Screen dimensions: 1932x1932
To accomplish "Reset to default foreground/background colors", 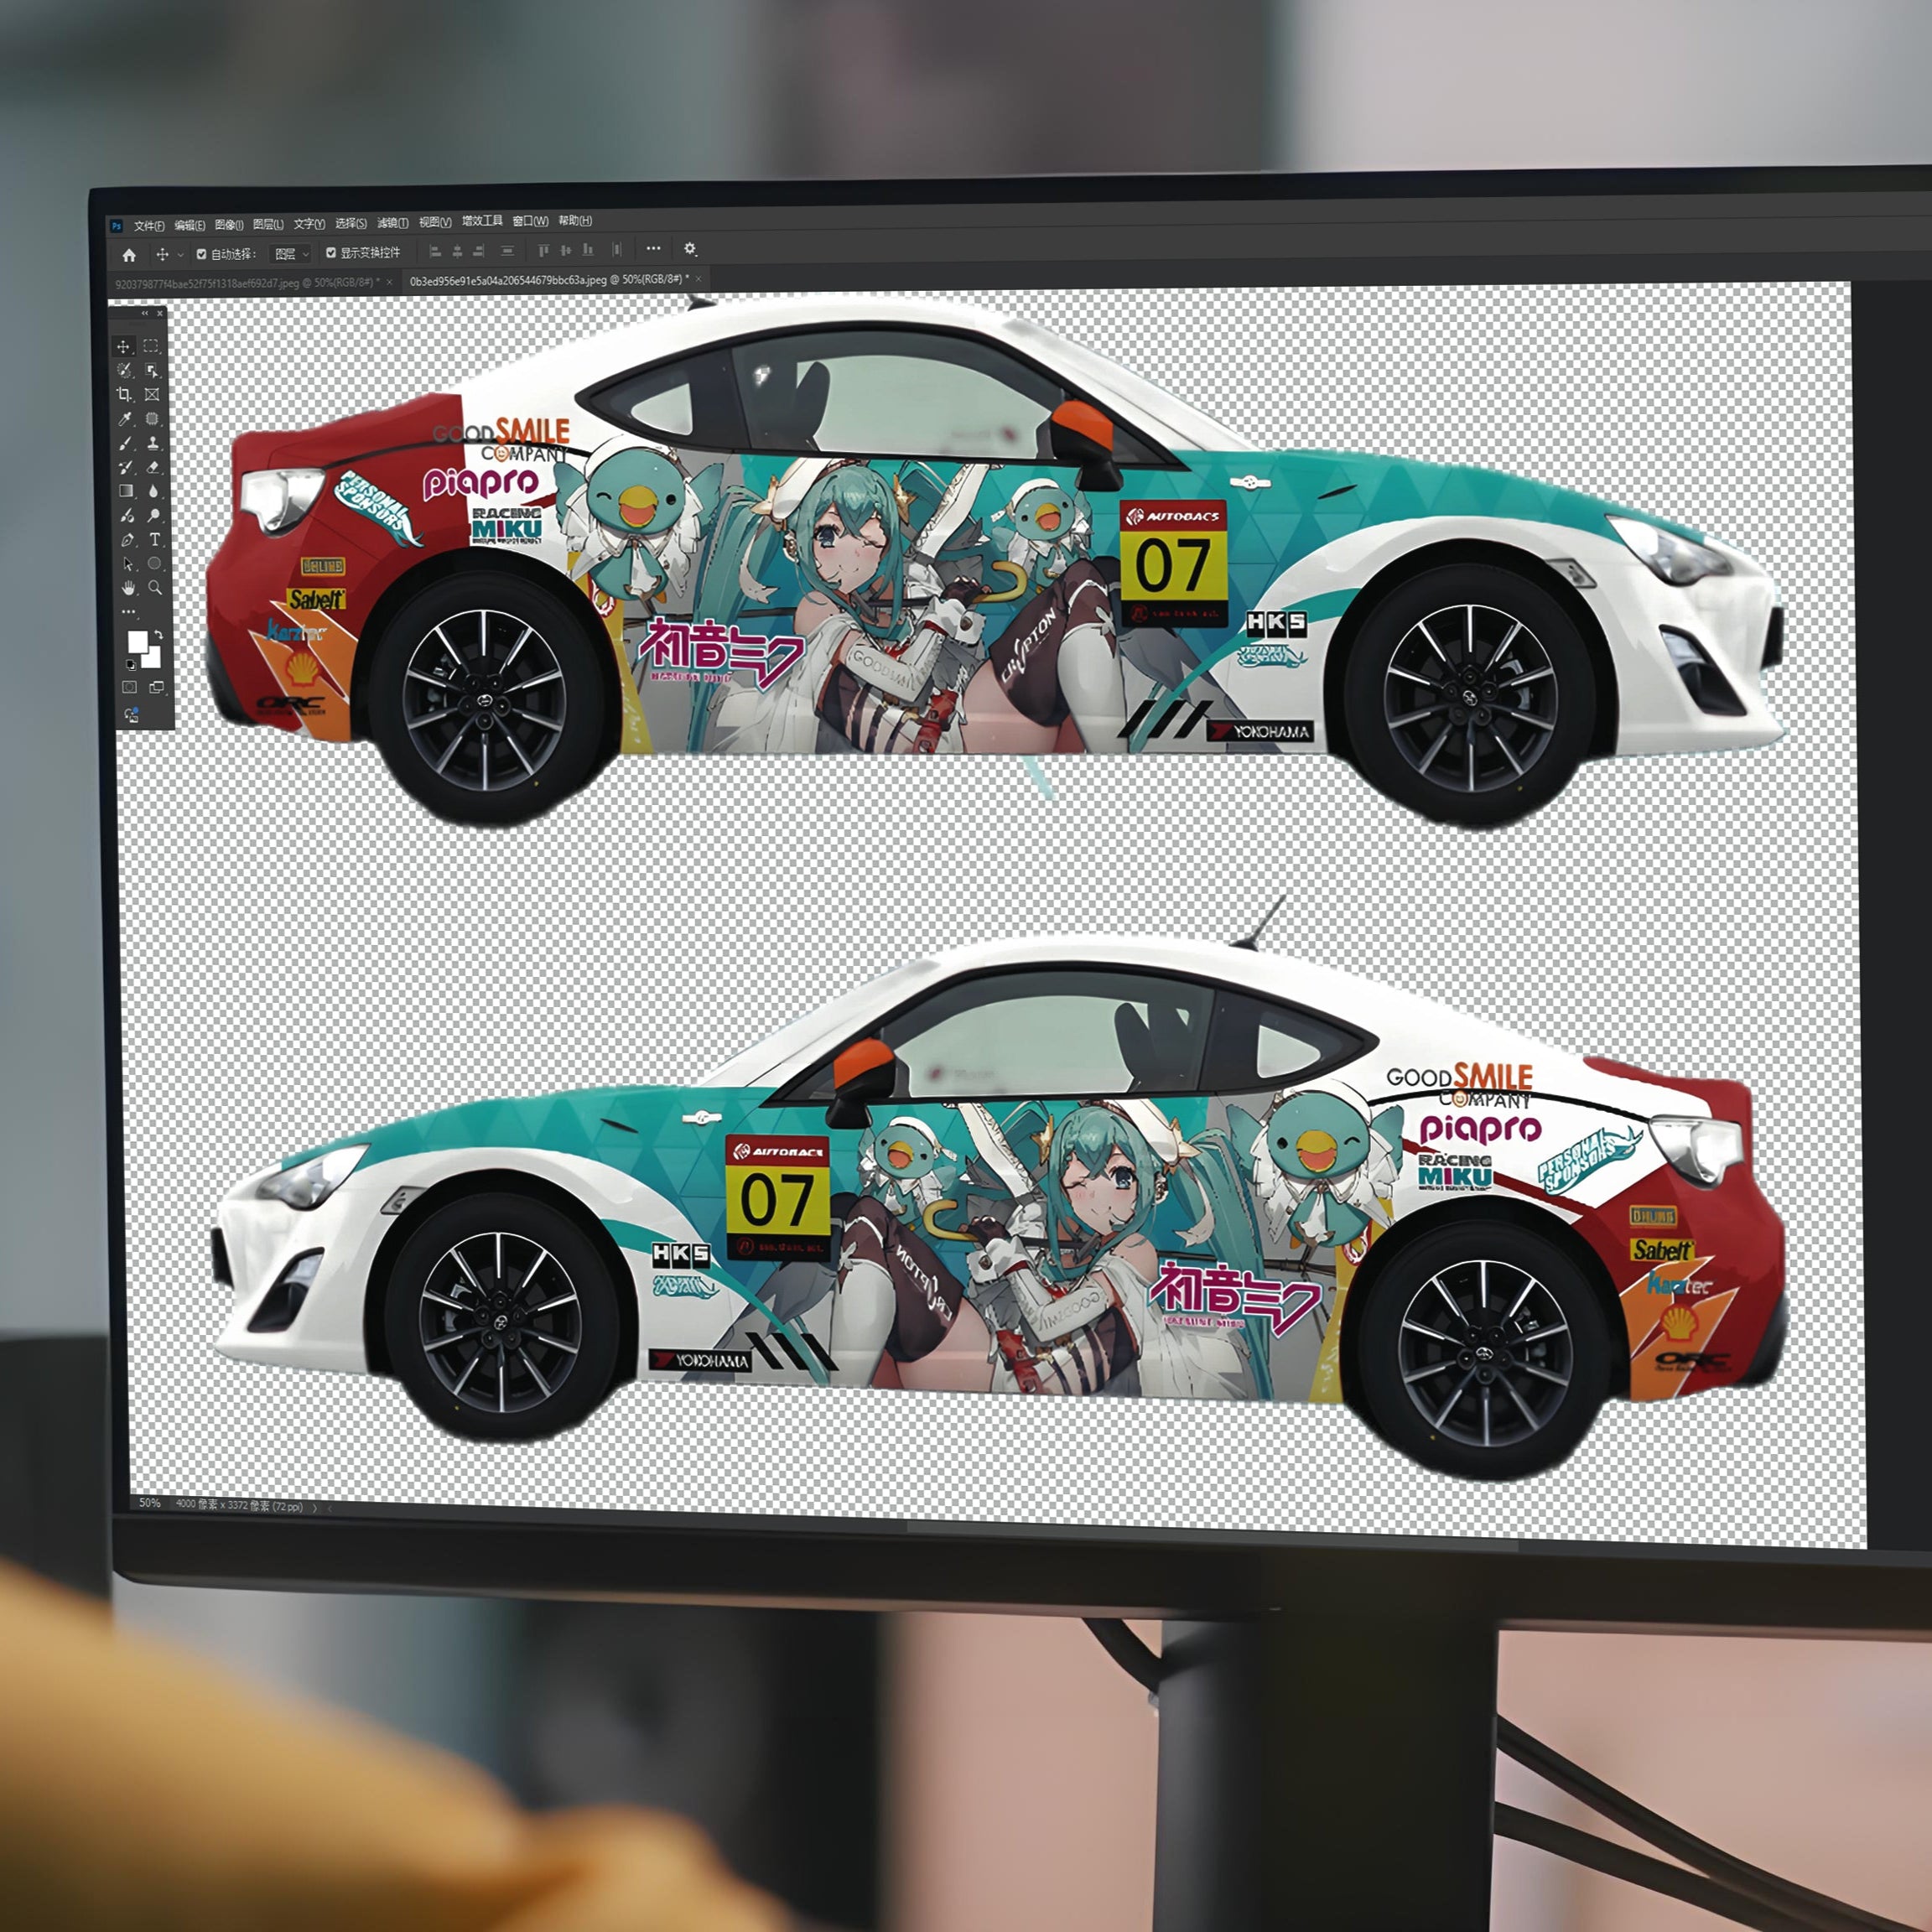I will pyautogui.click(x=131, y=665).
